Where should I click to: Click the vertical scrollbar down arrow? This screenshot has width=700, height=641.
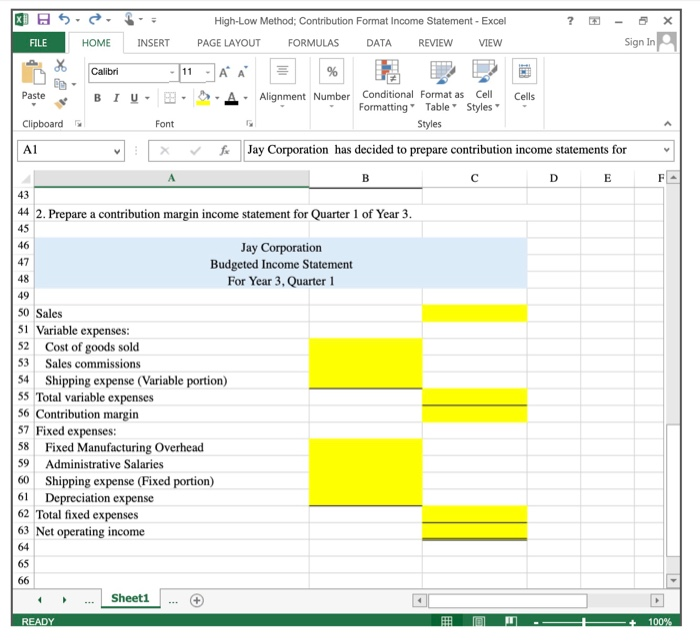pos(673,580)
